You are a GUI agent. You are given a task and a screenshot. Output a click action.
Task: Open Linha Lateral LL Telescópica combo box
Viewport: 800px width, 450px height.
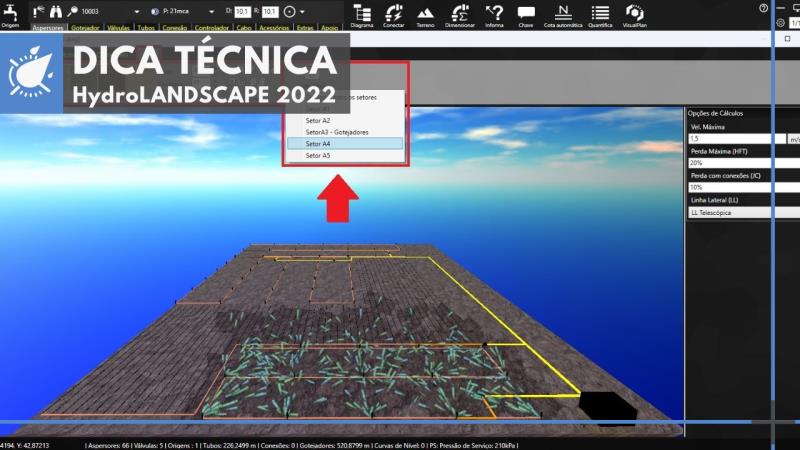[744, 213]
